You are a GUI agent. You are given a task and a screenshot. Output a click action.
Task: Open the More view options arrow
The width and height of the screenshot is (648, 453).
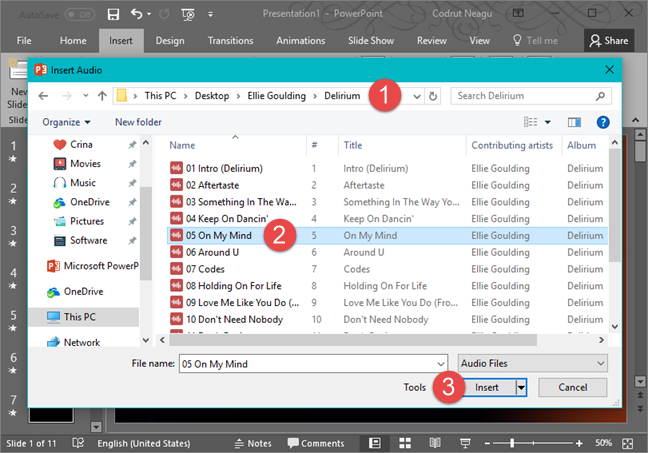[548, 122]
